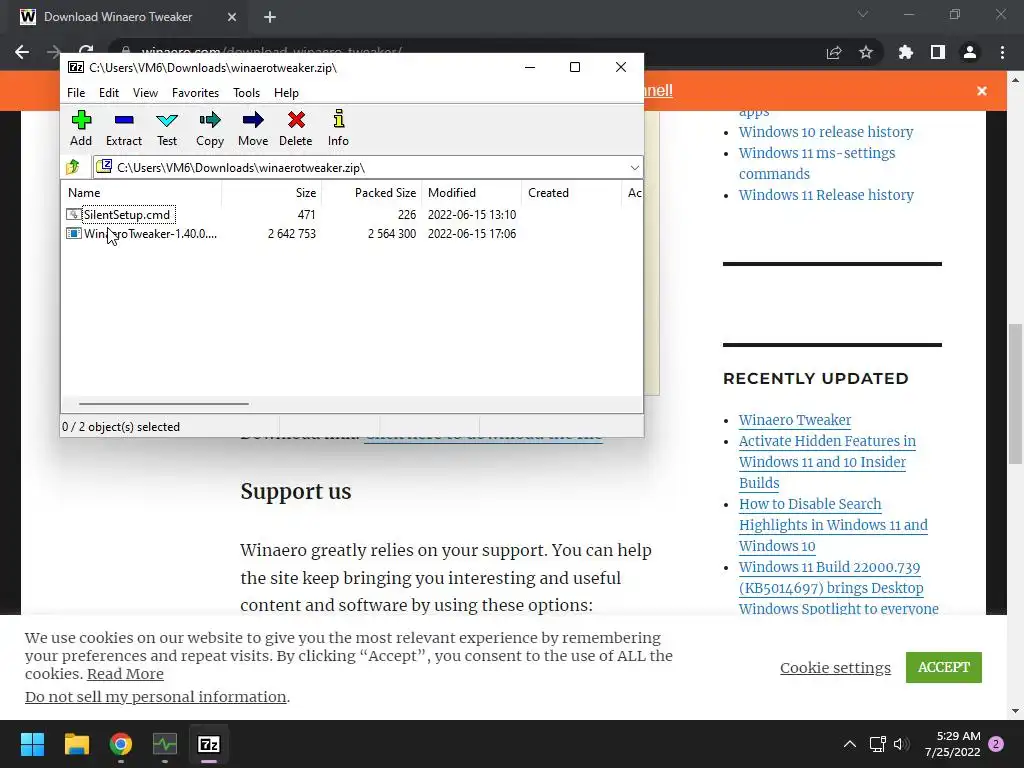
Task: Click the WinaeroTweaker installer file icon
Action: (74, 233)
